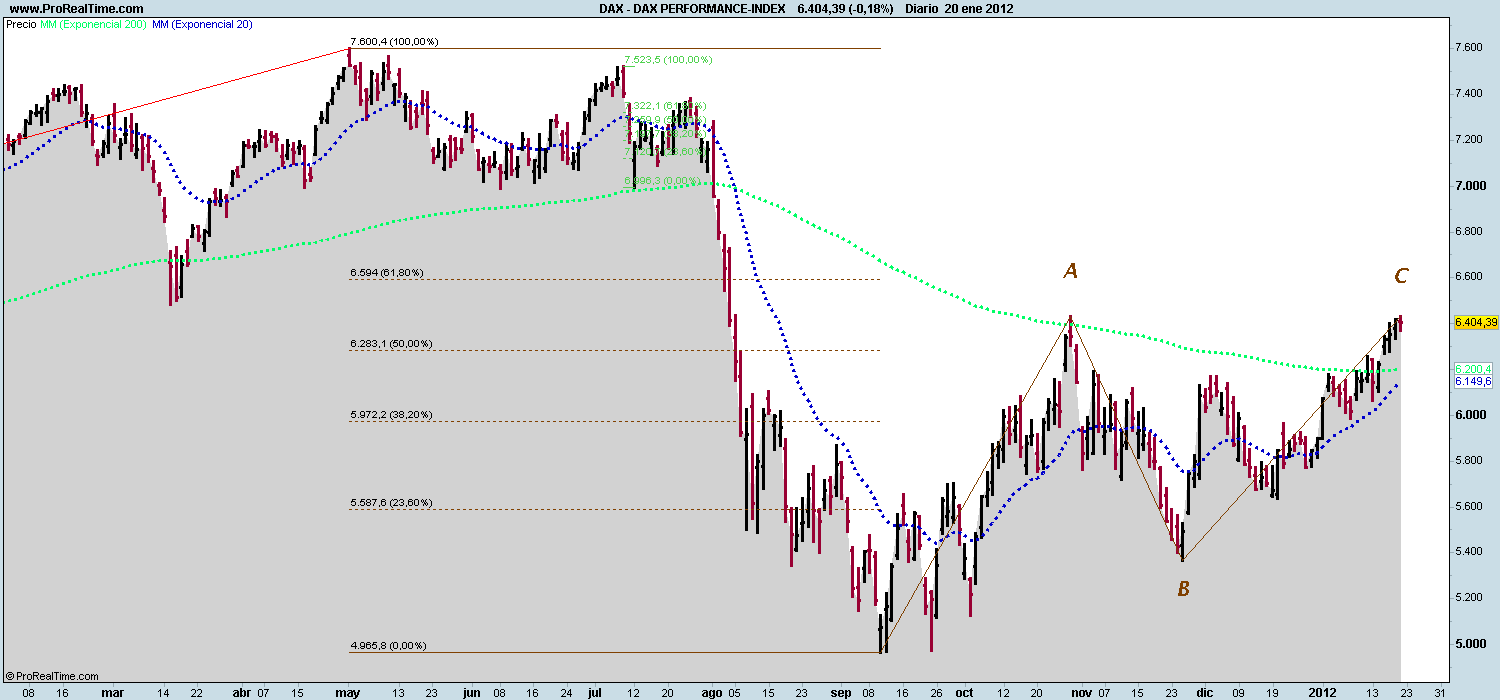Click the 5.000 price axis value

coord(1468,643)
